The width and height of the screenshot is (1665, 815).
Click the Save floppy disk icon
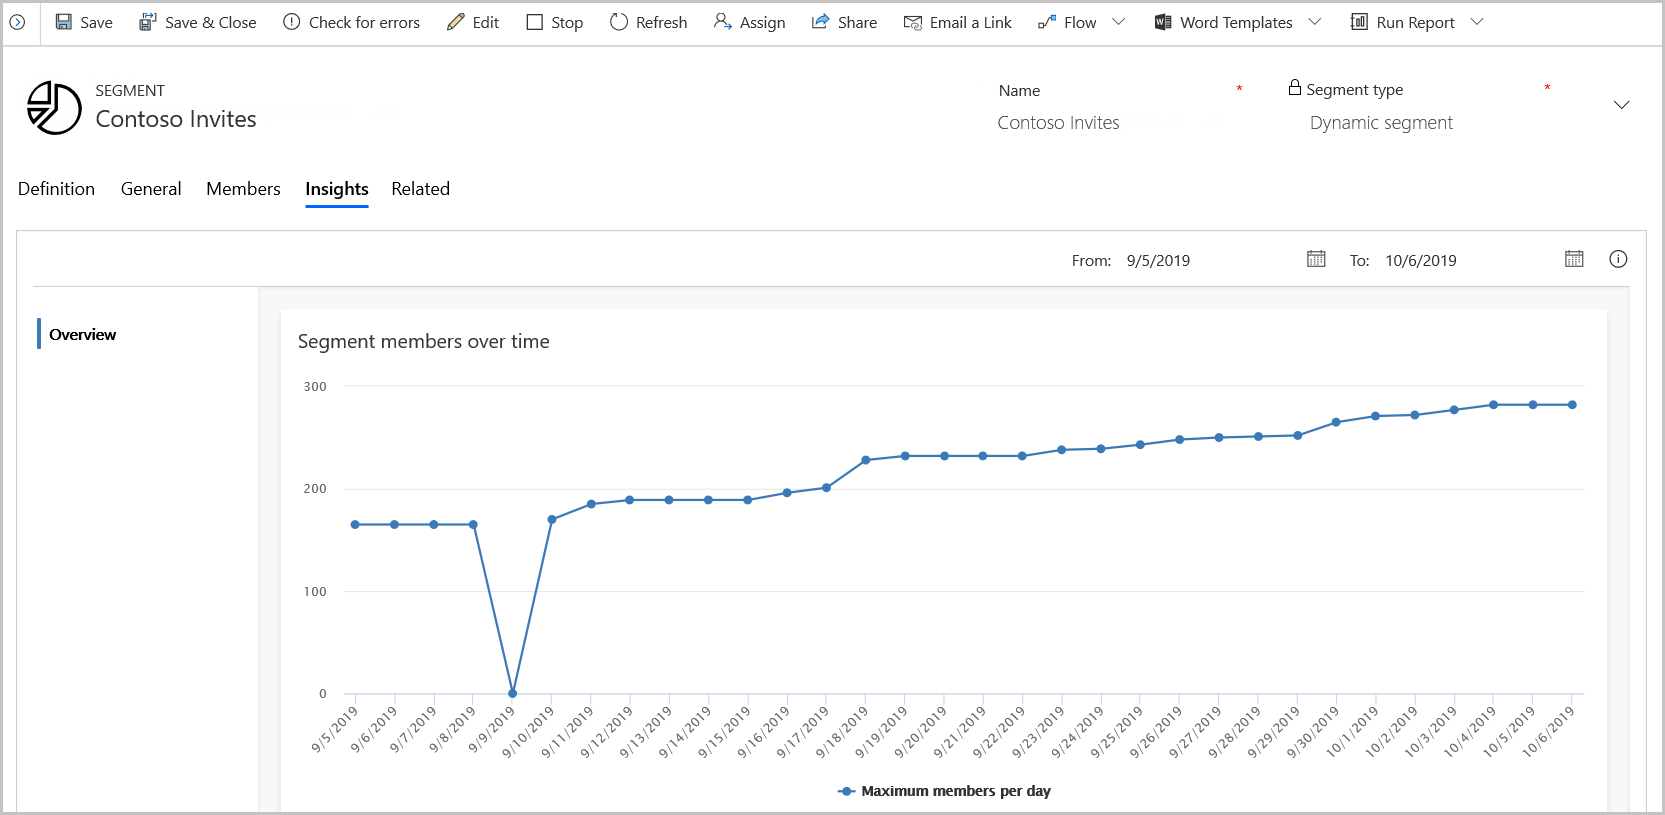[63, 22]
